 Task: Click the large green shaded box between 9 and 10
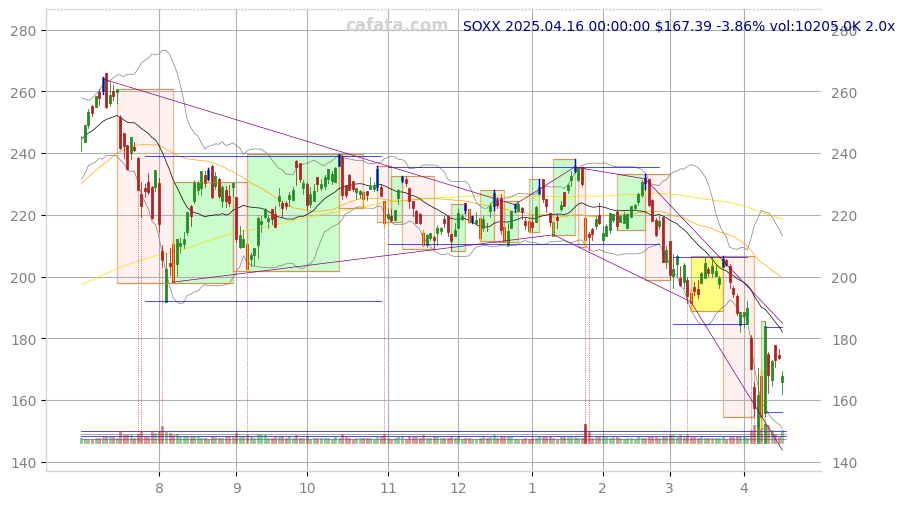click(x=293, y=213)
